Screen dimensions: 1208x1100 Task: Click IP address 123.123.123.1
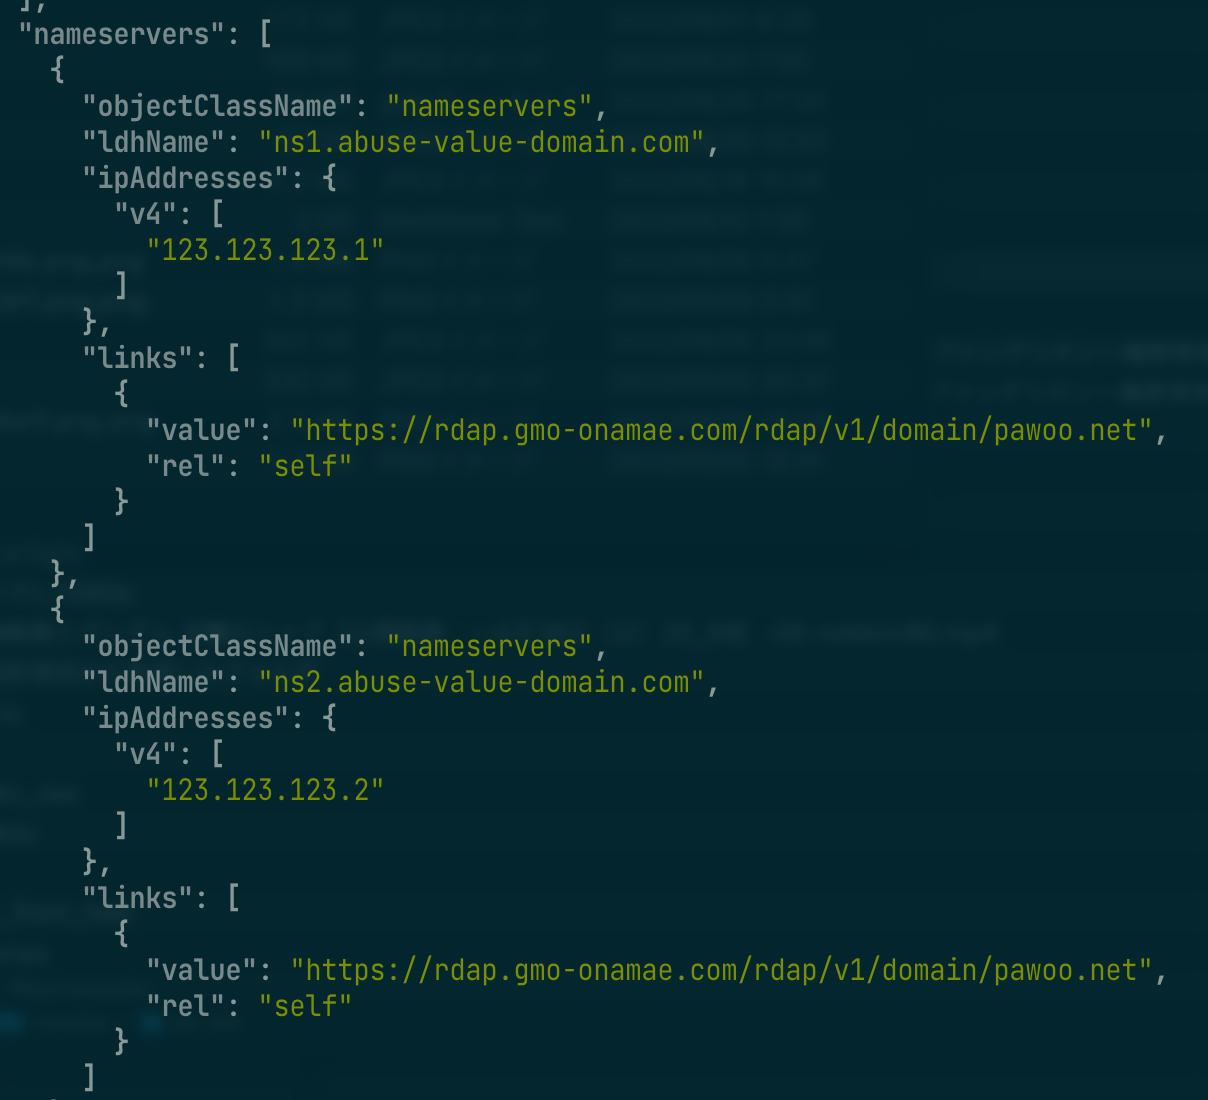pyautogui.click(x=265, y=250)
